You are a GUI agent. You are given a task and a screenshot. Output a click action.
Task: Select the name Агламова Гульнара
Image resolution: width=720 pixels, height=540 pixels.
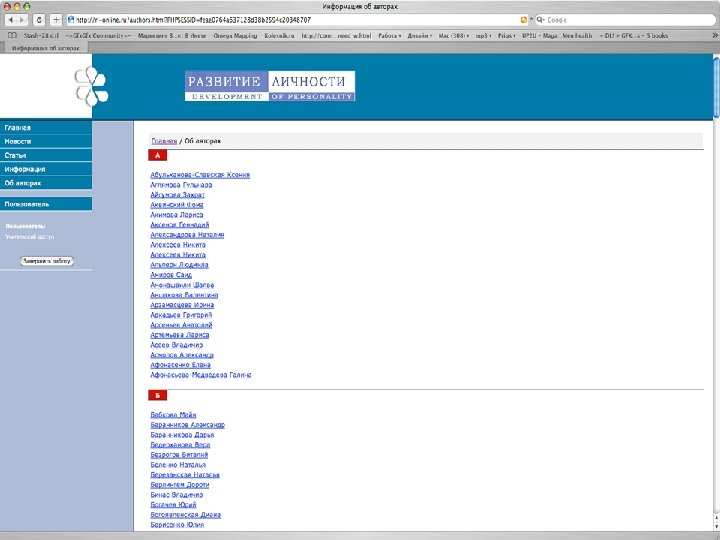click(181, 185)
